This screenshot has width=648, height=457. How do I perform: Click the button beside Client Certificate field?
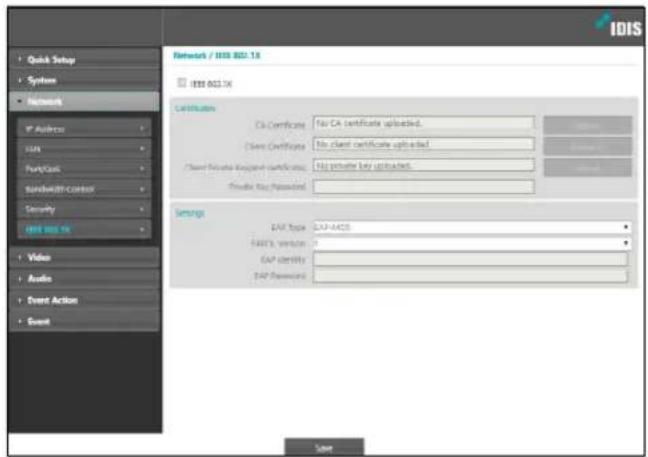coord(588,146)
